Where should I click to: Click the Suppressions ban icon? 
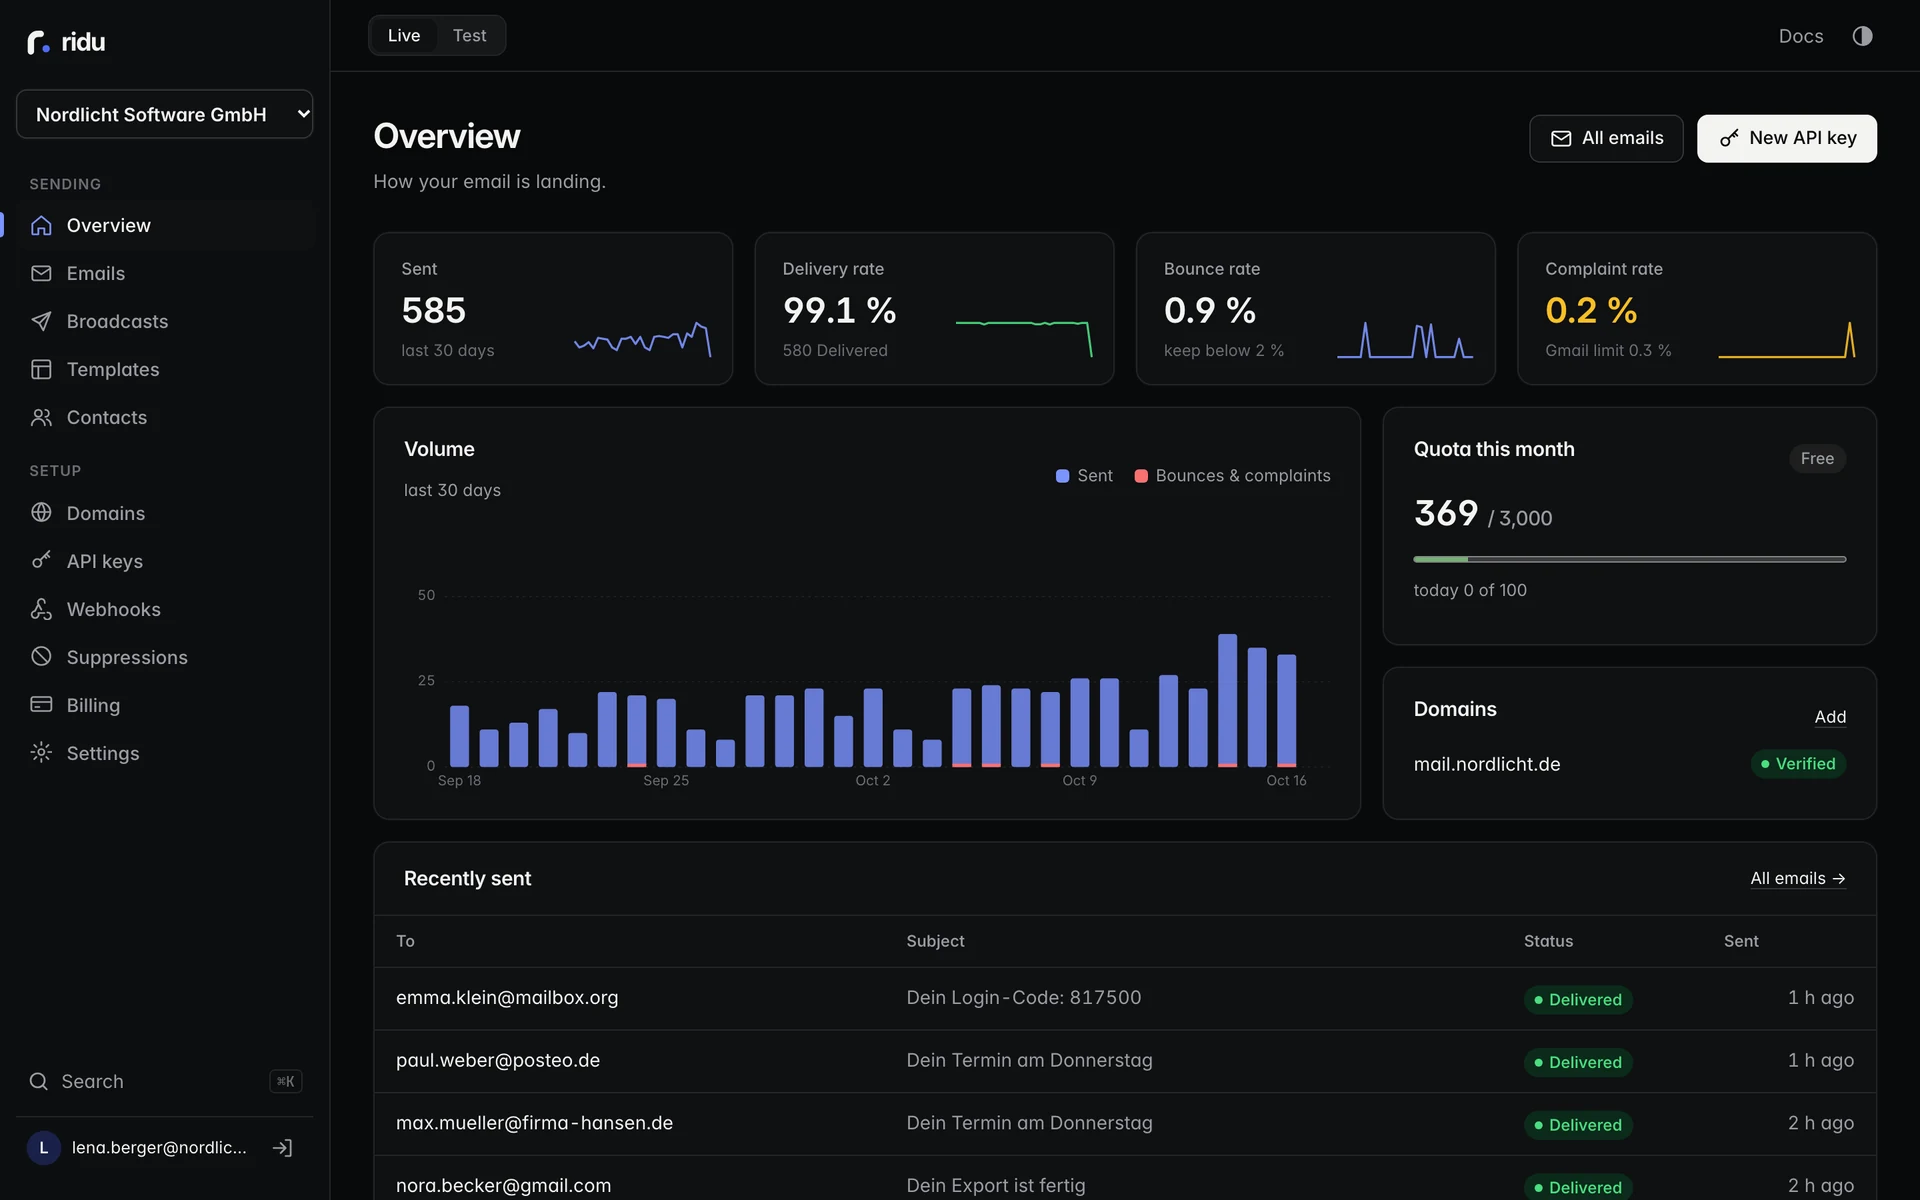point(41,657)
